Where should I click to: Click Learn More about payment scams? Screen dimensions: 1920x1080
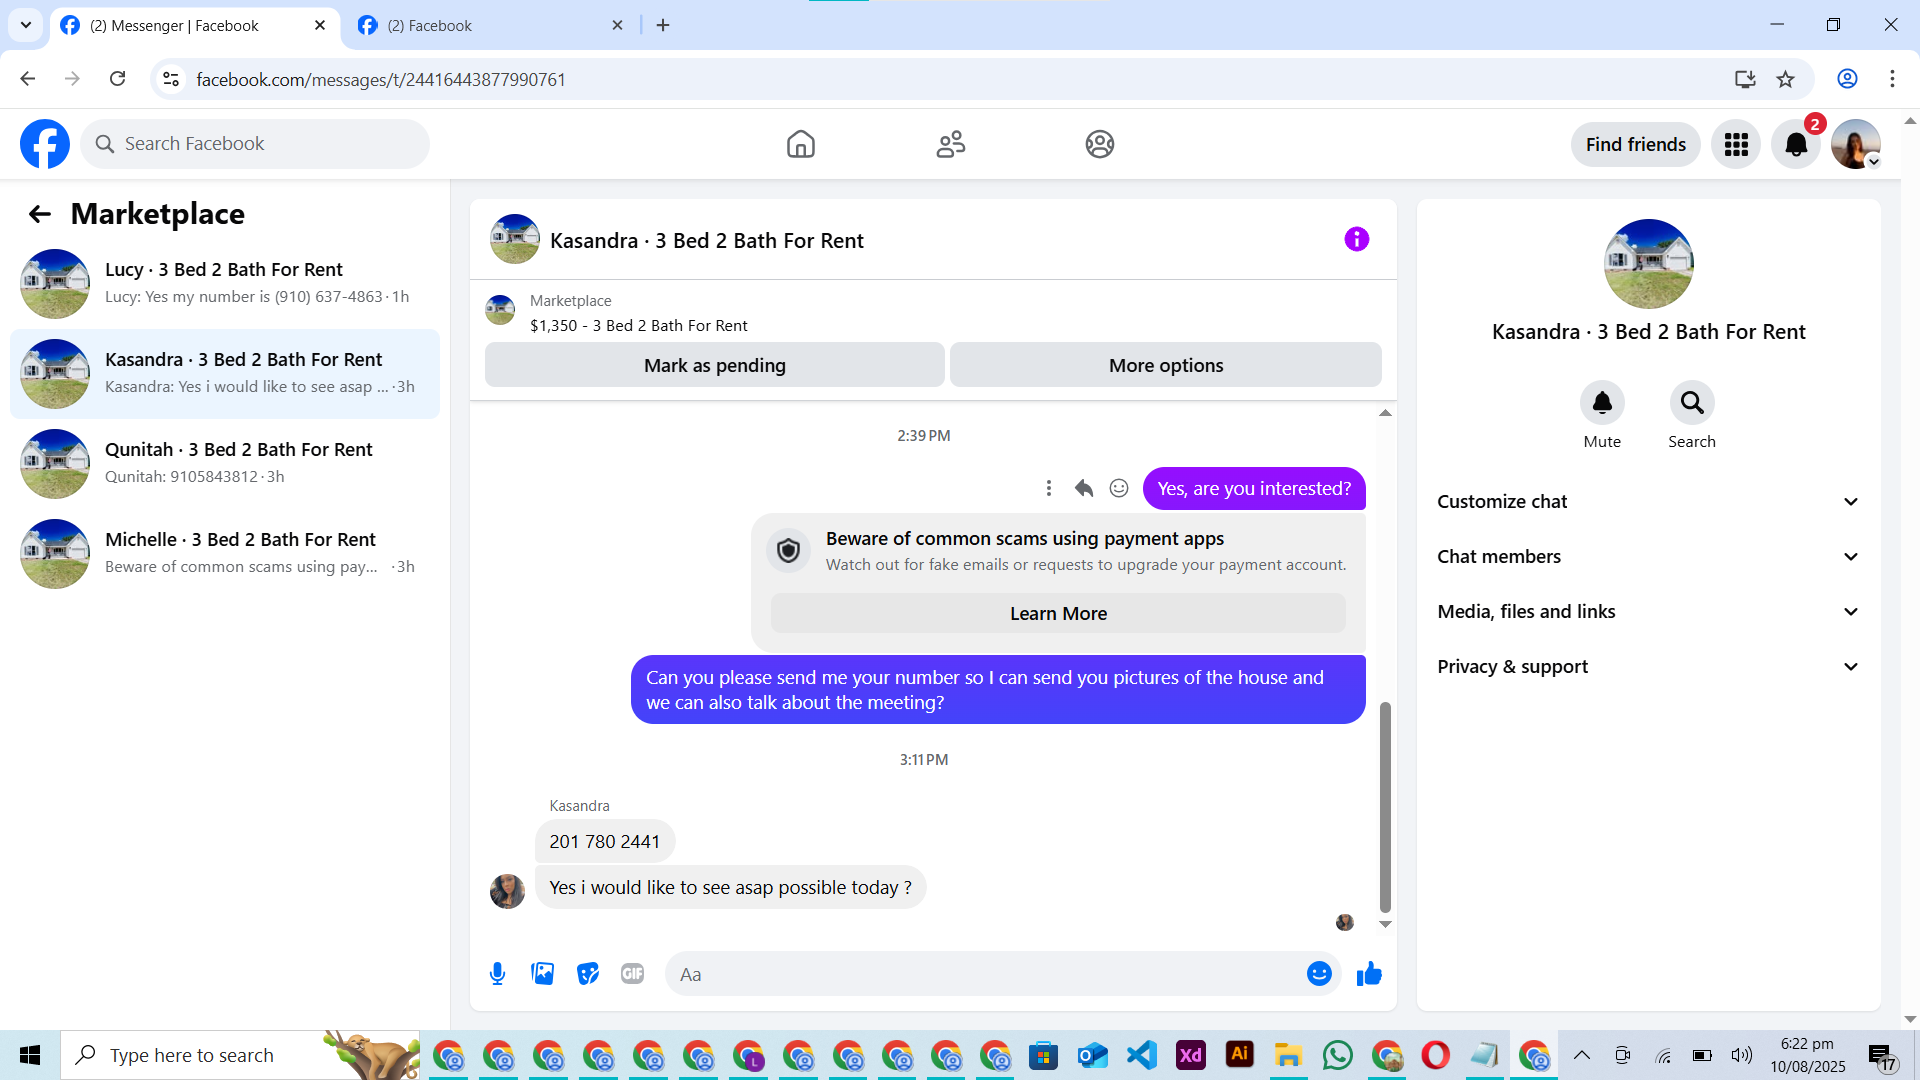tap(1058, 613)
